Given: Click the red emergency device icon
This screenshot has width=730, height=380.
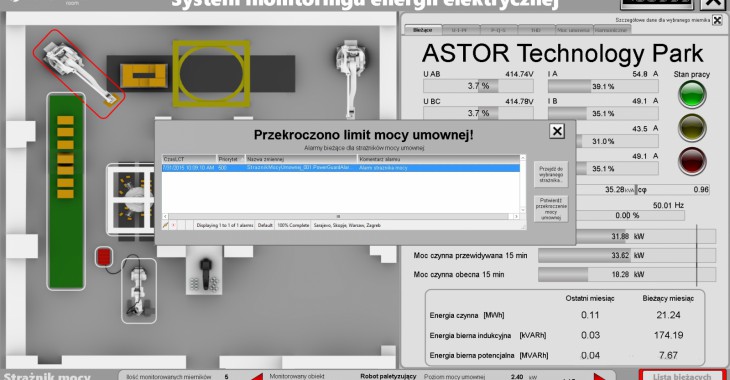Looking at the screenshot, I should point(104,257).
